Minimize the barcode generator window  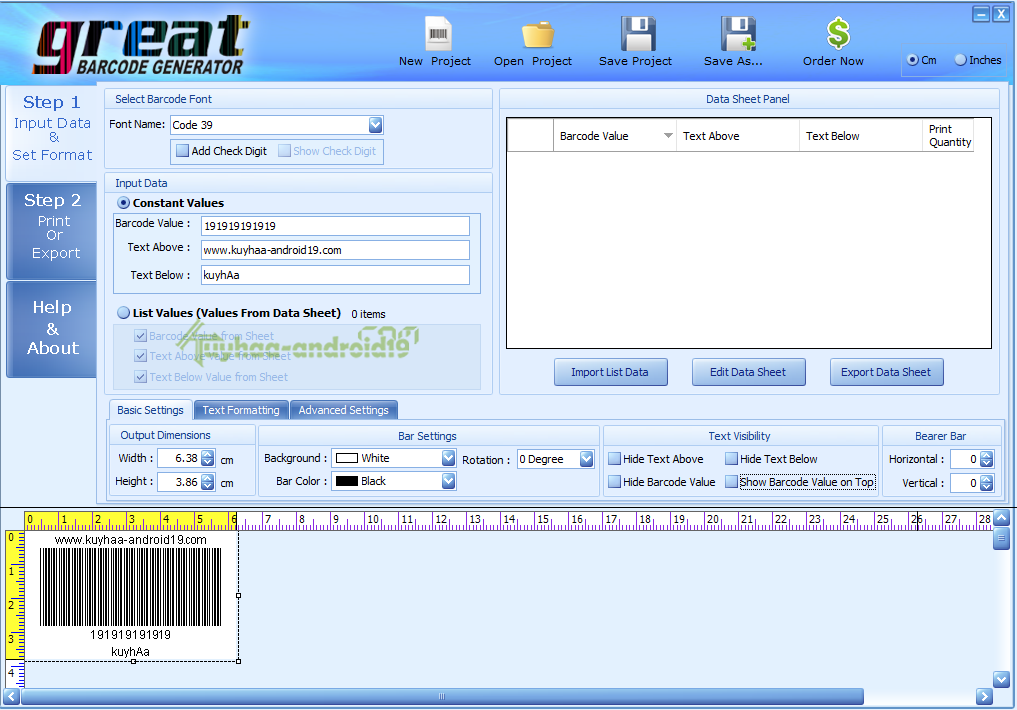pos(981,14)
